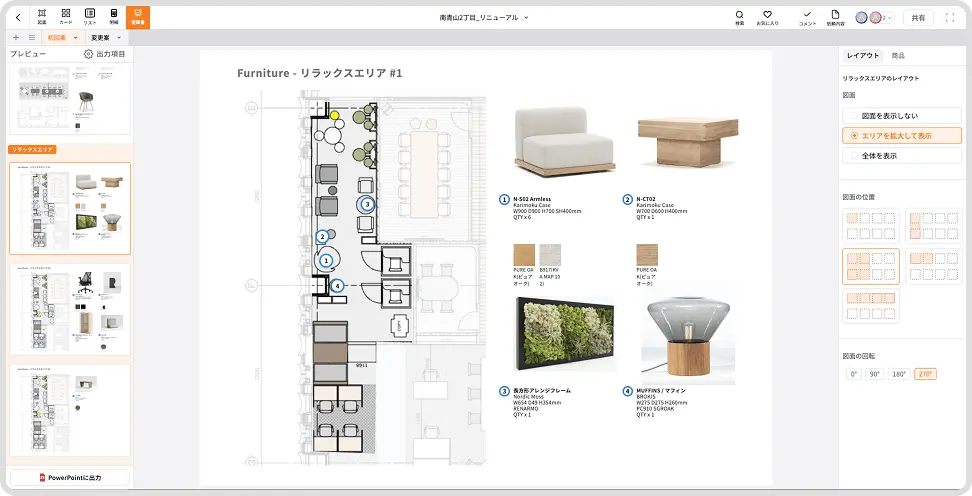Set drawing rotation to 90°

(877, 374)
